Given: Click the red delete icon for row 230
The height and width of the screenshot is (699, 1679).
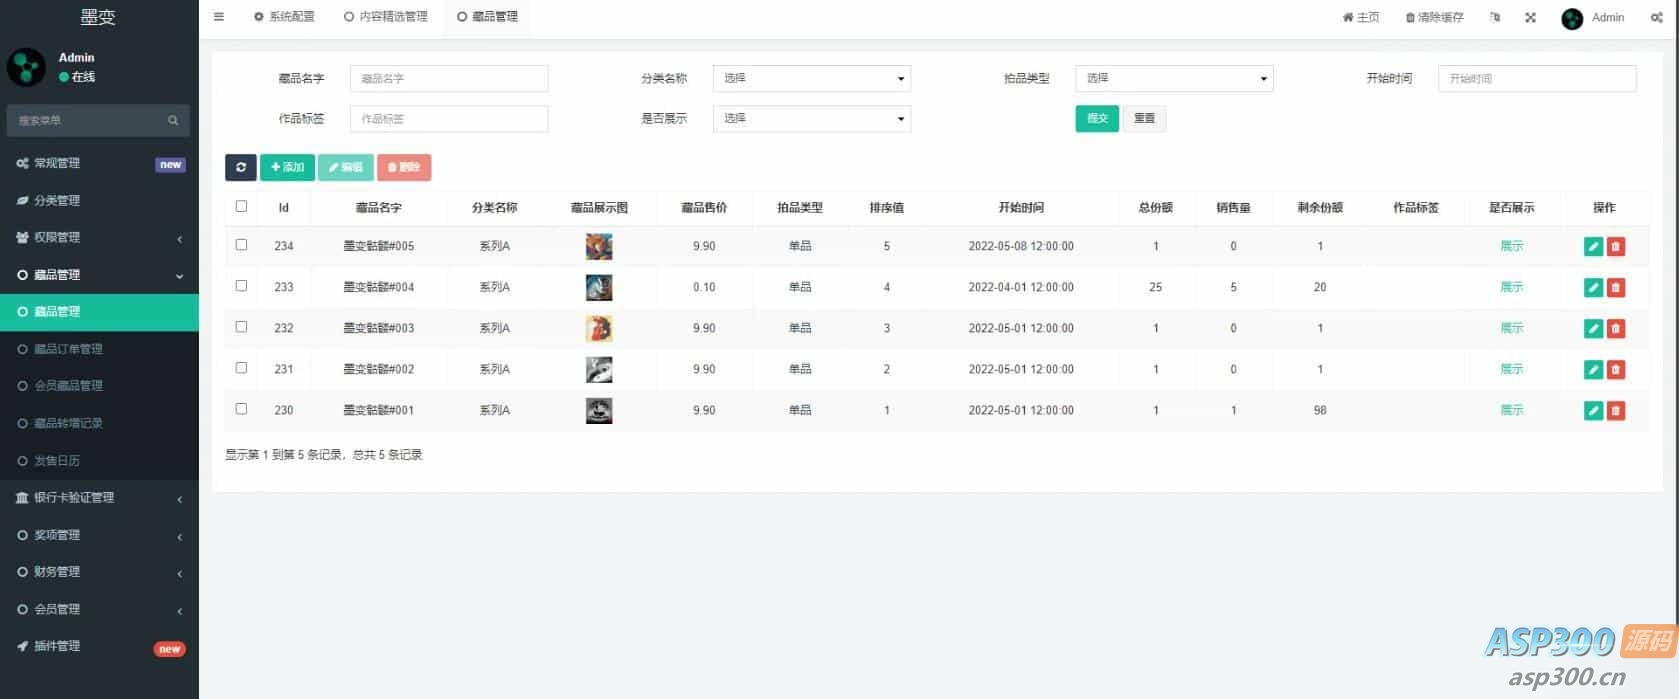Looking at the screenshot, I should click(1615, 411).
